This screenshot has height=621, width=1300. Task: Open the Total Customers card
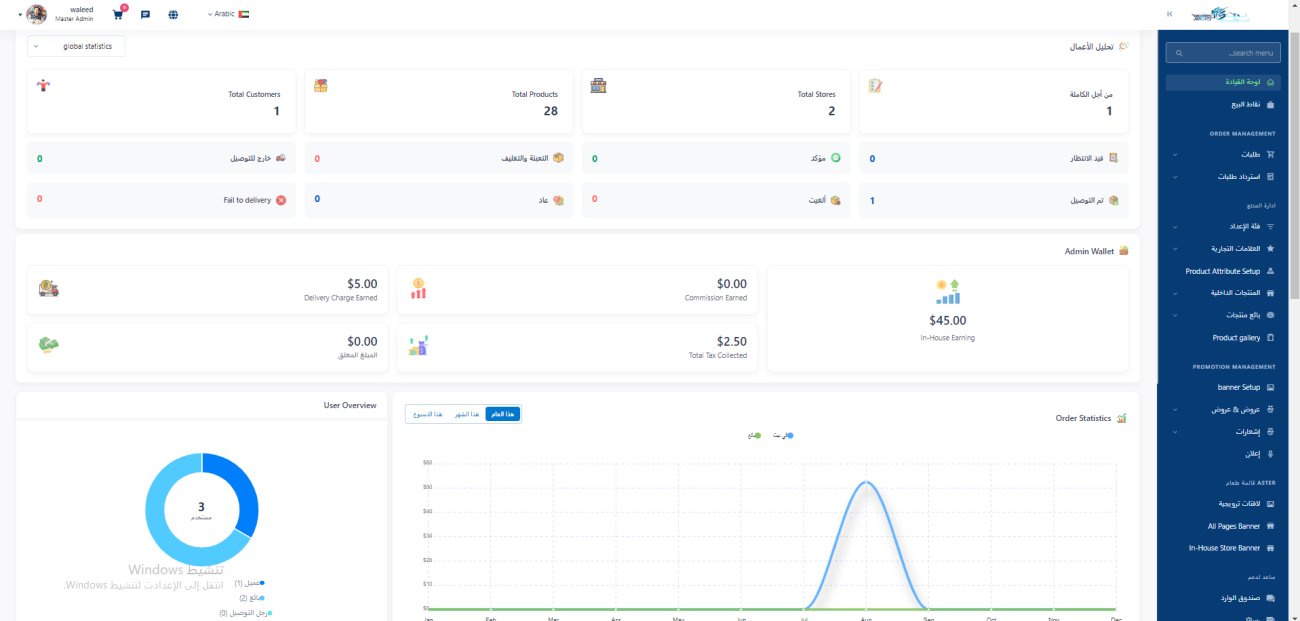click(x=161, y=101)
